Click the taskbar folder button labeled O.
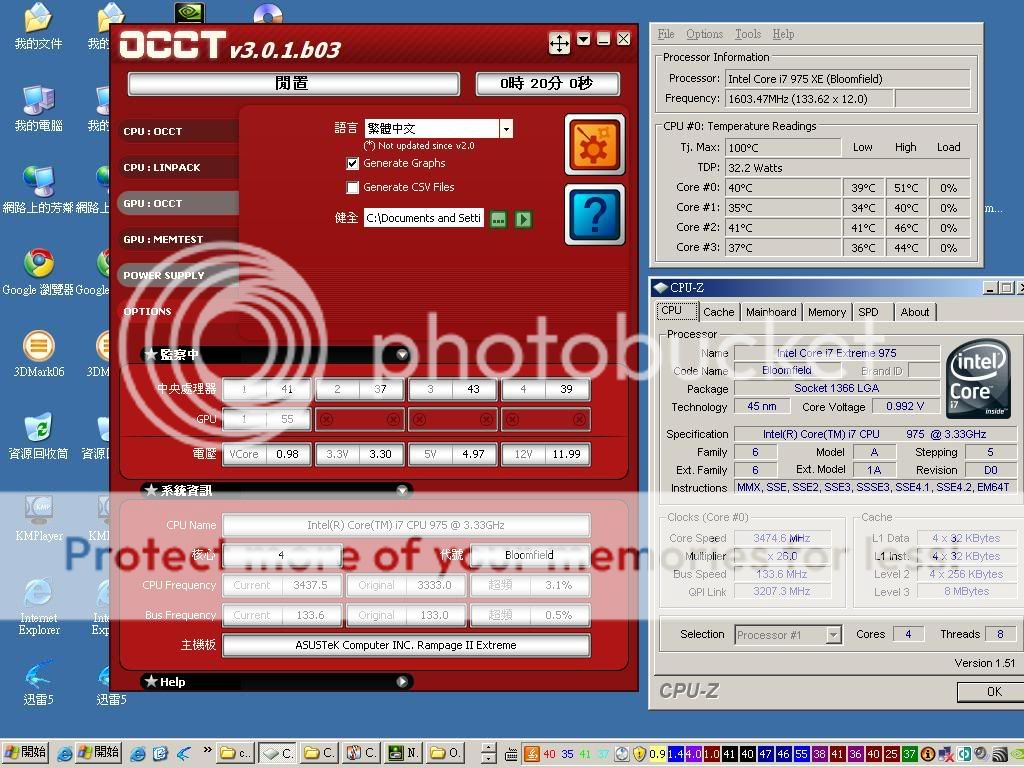1024x768 pixels. (x=445, y=754)
